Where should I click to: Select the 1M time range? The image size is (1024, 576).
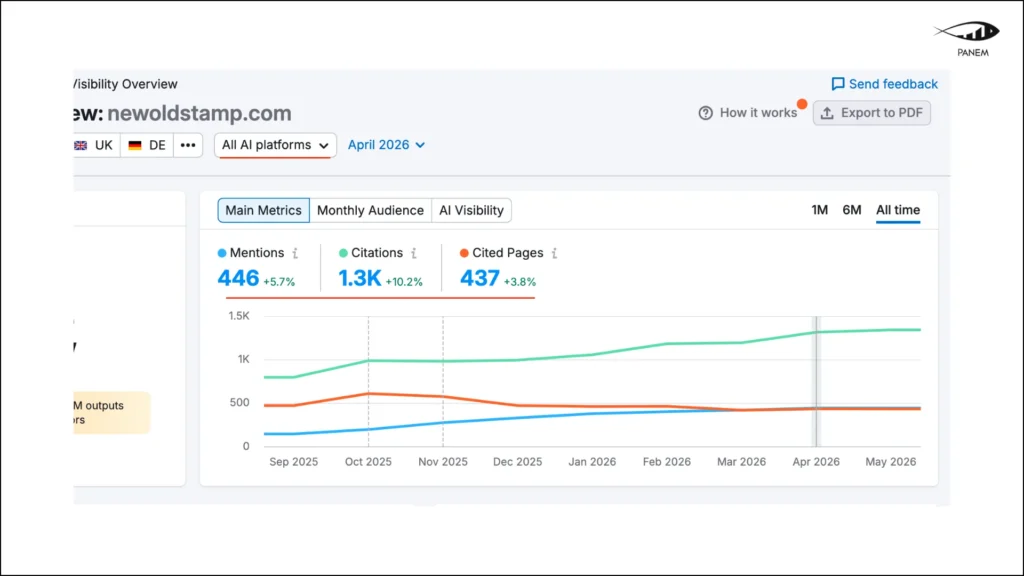click(820, 210)
